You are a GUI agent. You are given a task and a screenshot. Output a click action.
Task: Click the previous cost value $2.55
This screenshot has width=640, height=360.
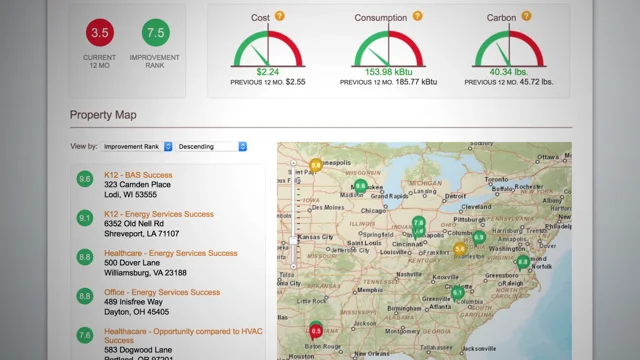(296, 82)
